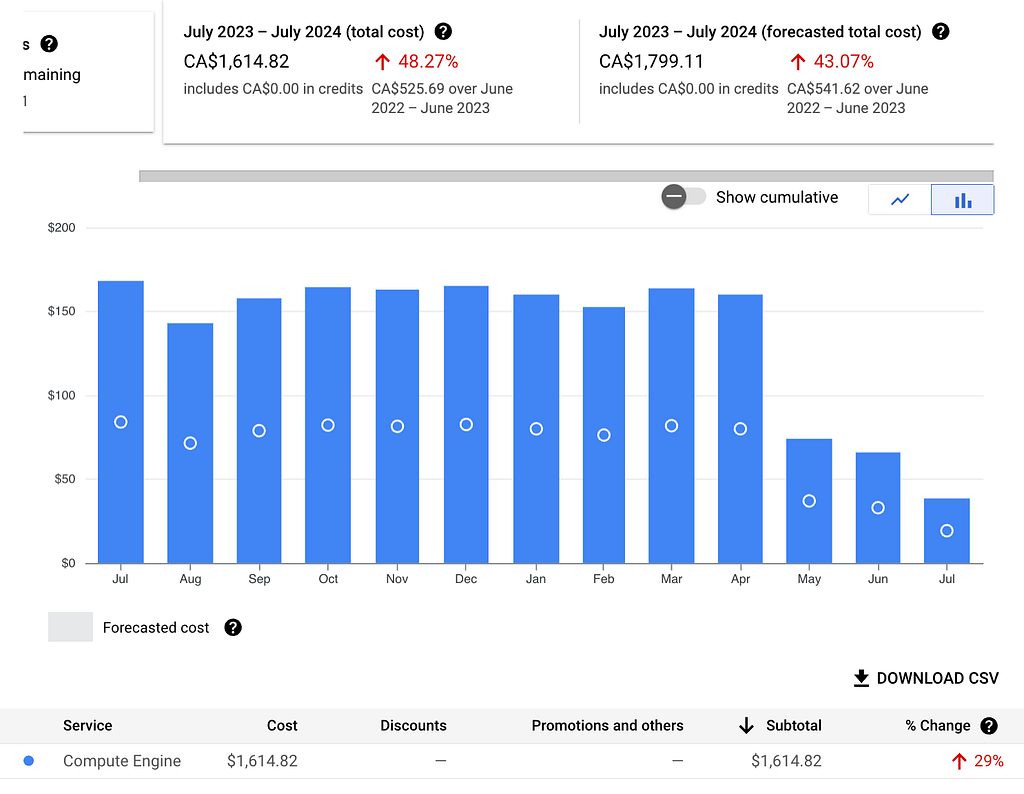
Task: Click the Forecasted cost legend label
Action: point(156,627)
